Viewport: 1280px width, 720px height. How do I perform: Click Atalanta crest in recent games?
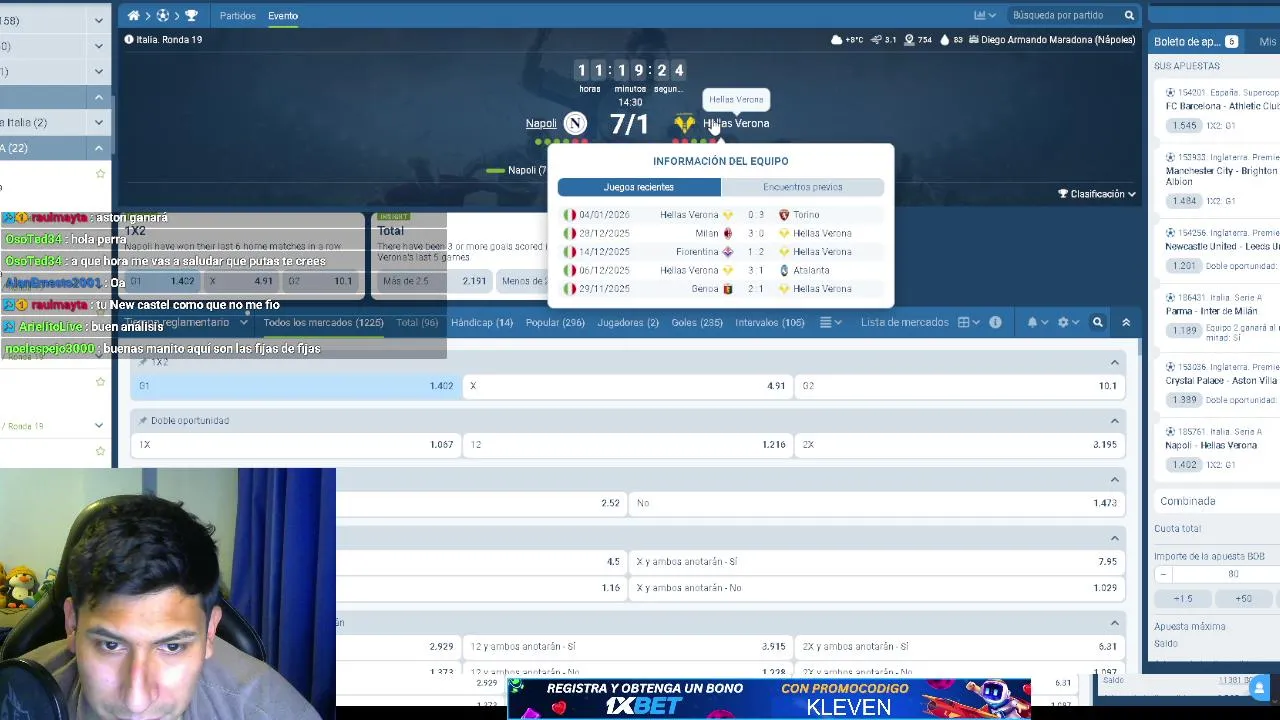784,270
